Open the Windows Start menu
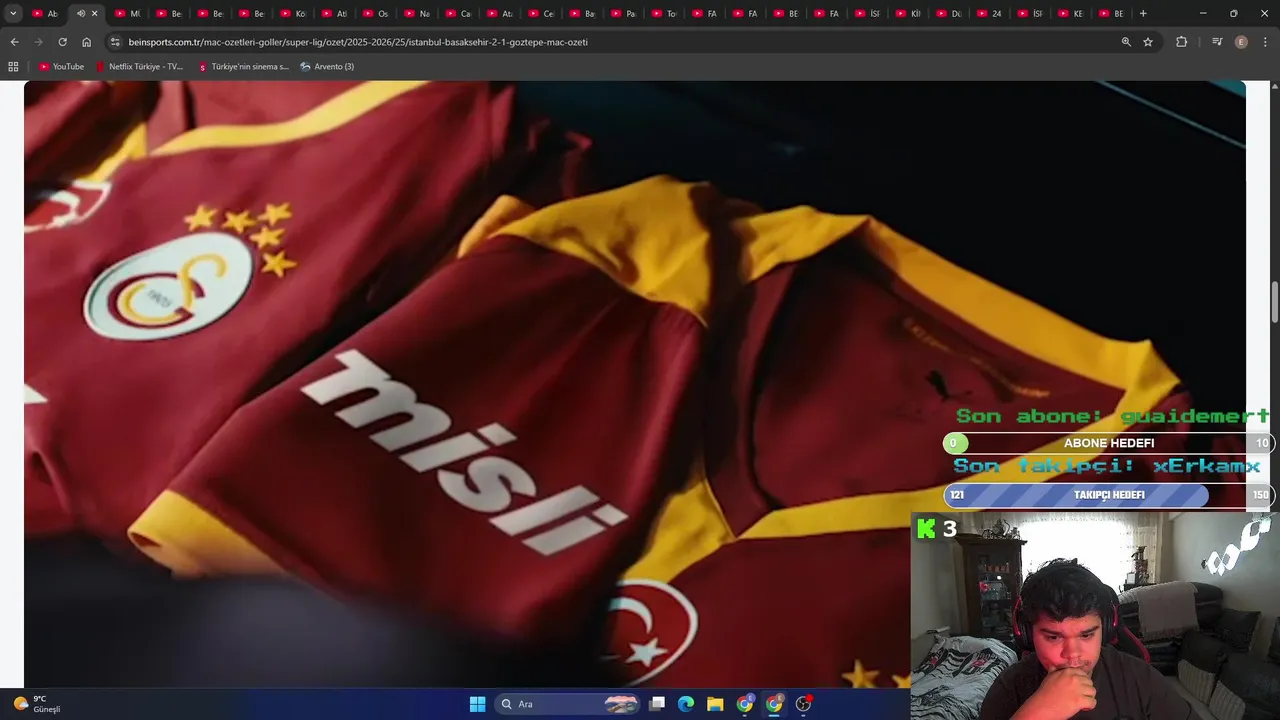The image size is (1280, 720). pyautogui.click(x=477, y=704)
